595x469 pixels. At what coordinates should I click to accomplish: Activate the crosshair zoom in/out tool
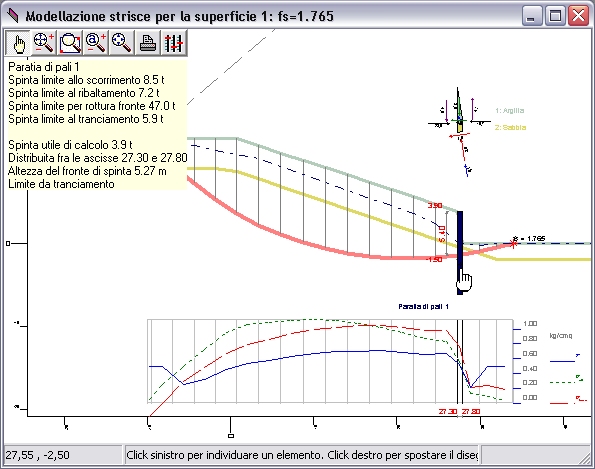[44, 42]
